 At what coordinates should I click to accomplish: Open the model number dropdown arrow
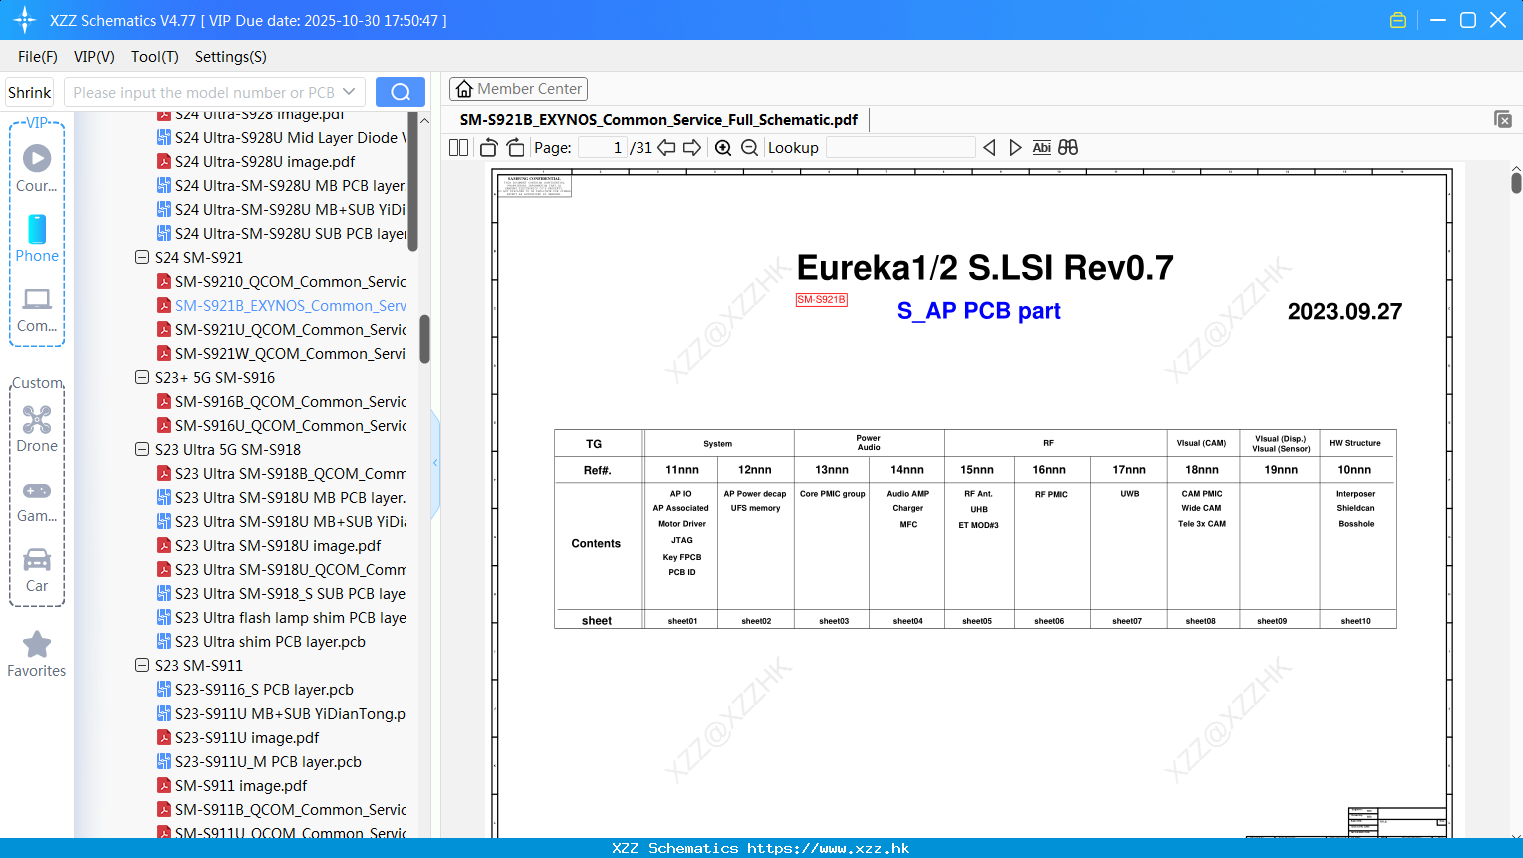pyautogui.click(x=349, y=92)
